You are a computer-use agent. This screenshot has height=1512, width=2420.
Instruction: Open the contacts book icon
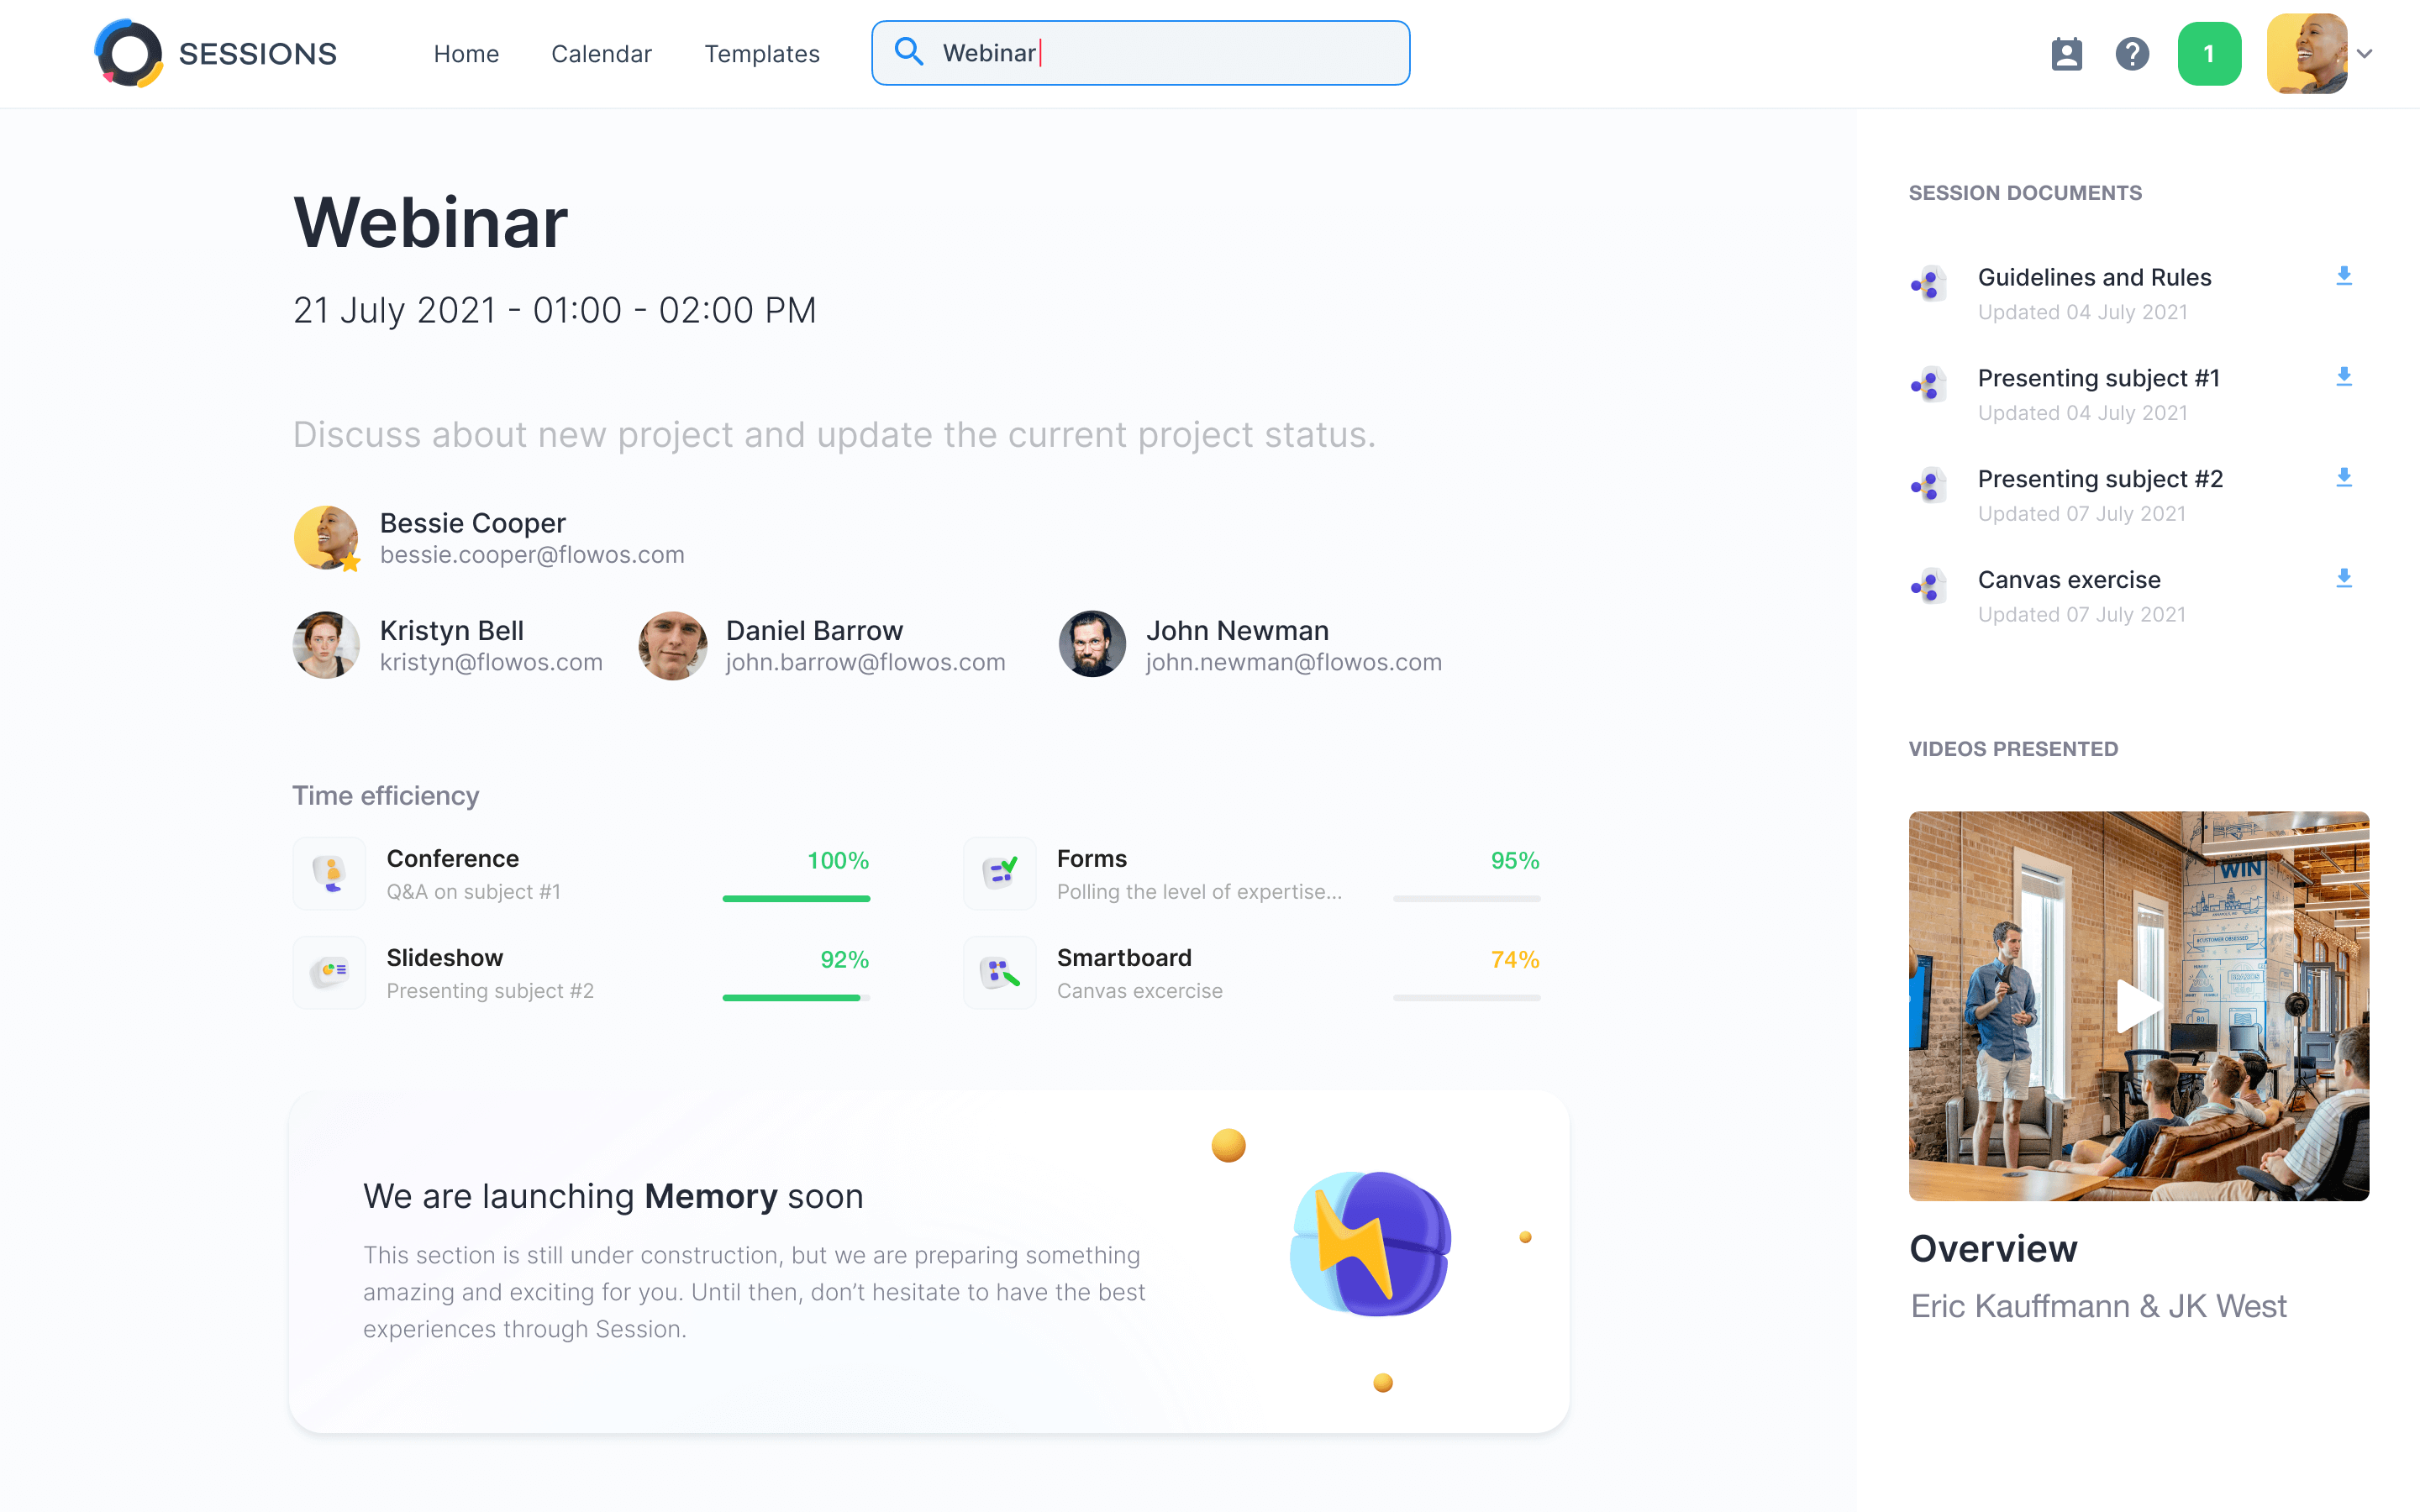[2066, 53]
